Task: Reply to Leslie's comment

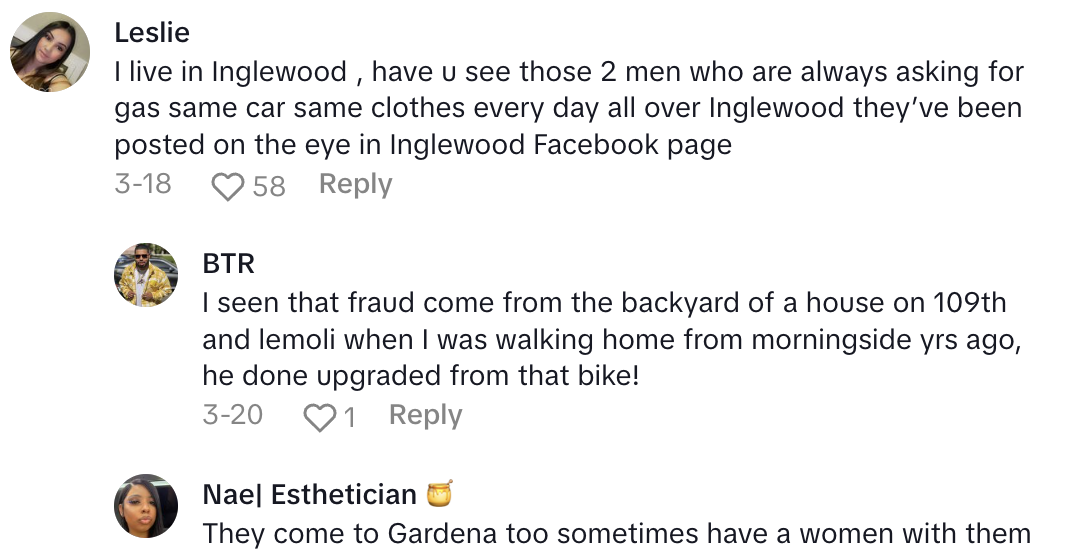Action: click(x=355, y=185)
